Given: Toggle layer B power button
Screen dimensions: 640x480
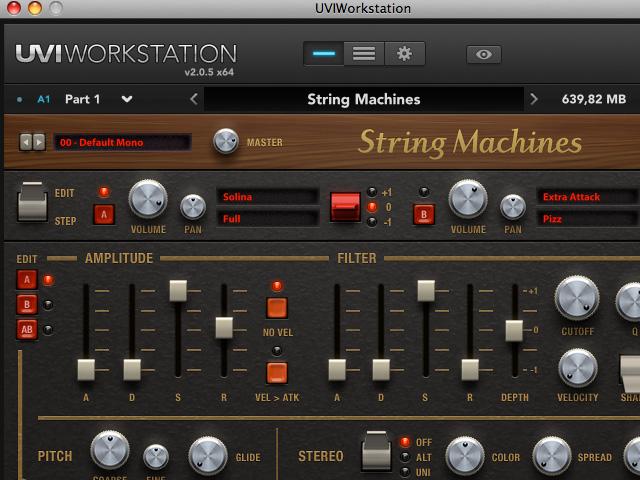Looking at the screenshot, I should pyautogui.click(x=424, y=214).
